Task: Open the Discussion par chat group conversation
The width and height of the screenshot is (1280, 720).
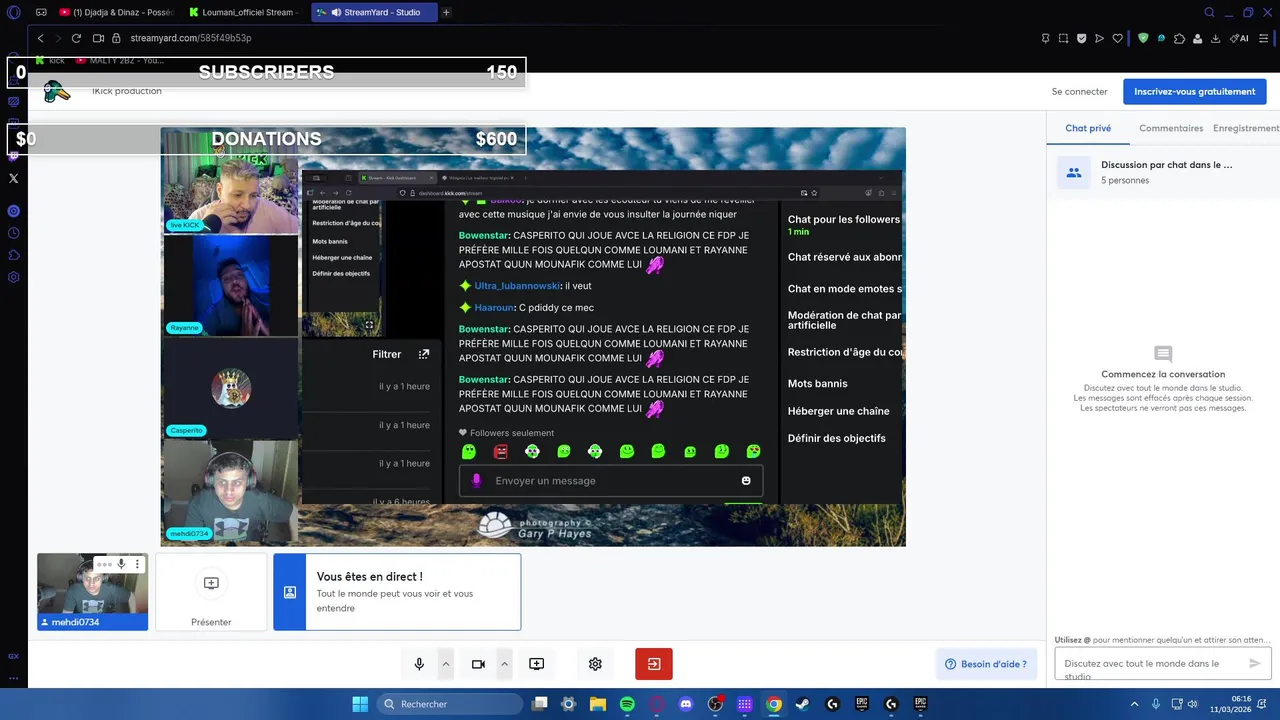Action: [1163, 172]
